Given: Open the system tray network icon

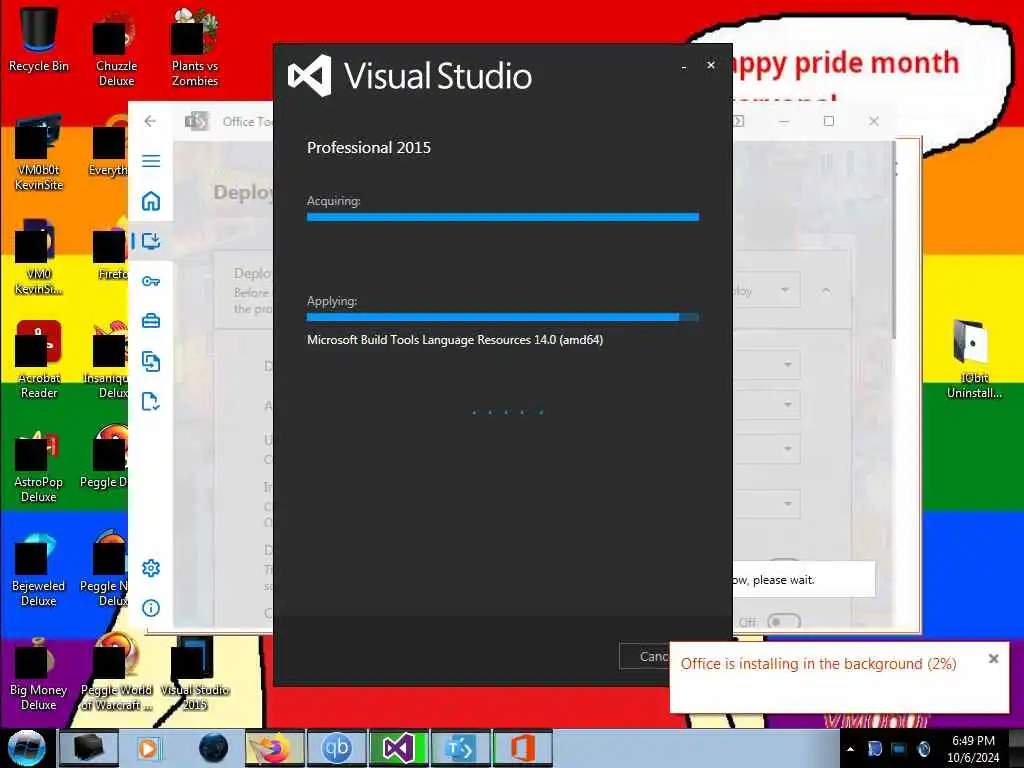Looking at the screenshot, I should tap(899, 748).
